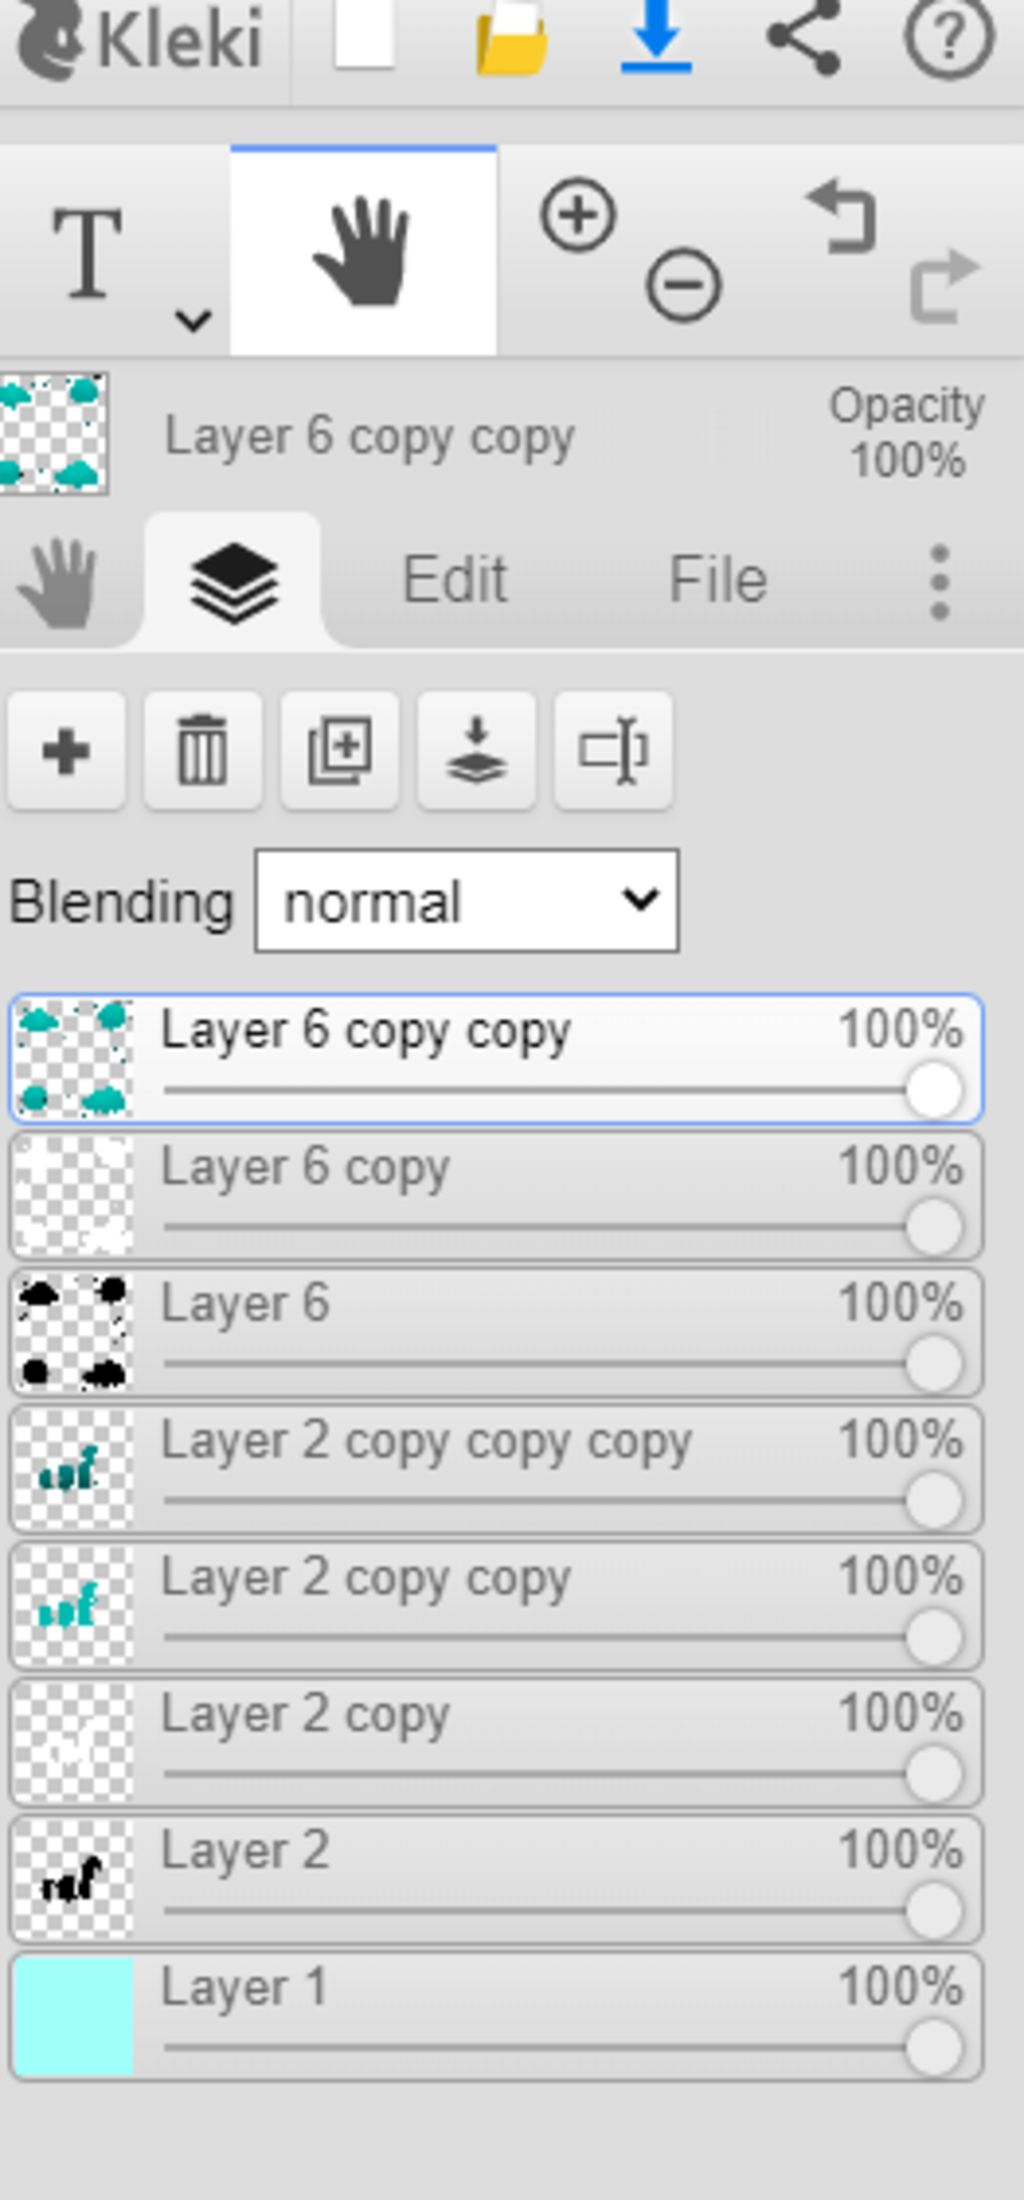1024x2200 pixels.
Task: Click the zoom out minus icon
Action: pyautogui.click(x=684, y=286)
